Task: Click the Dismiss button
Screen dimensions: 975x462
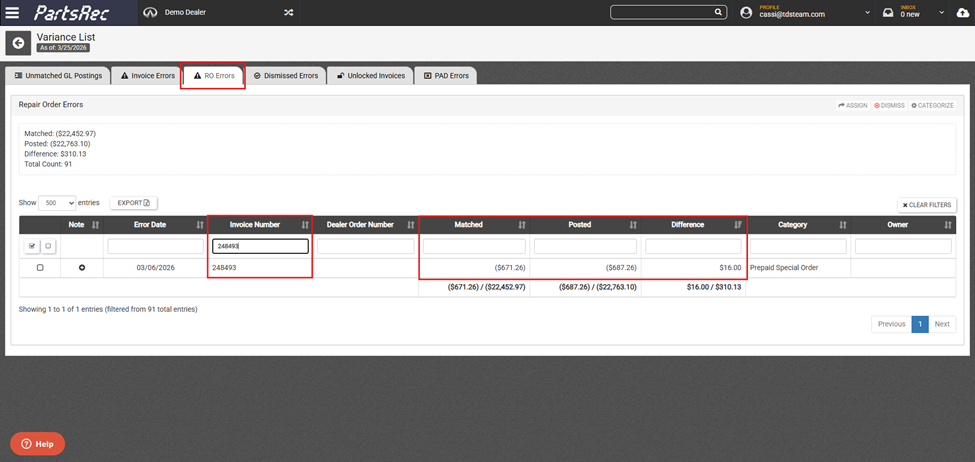Action: (889, 106)
